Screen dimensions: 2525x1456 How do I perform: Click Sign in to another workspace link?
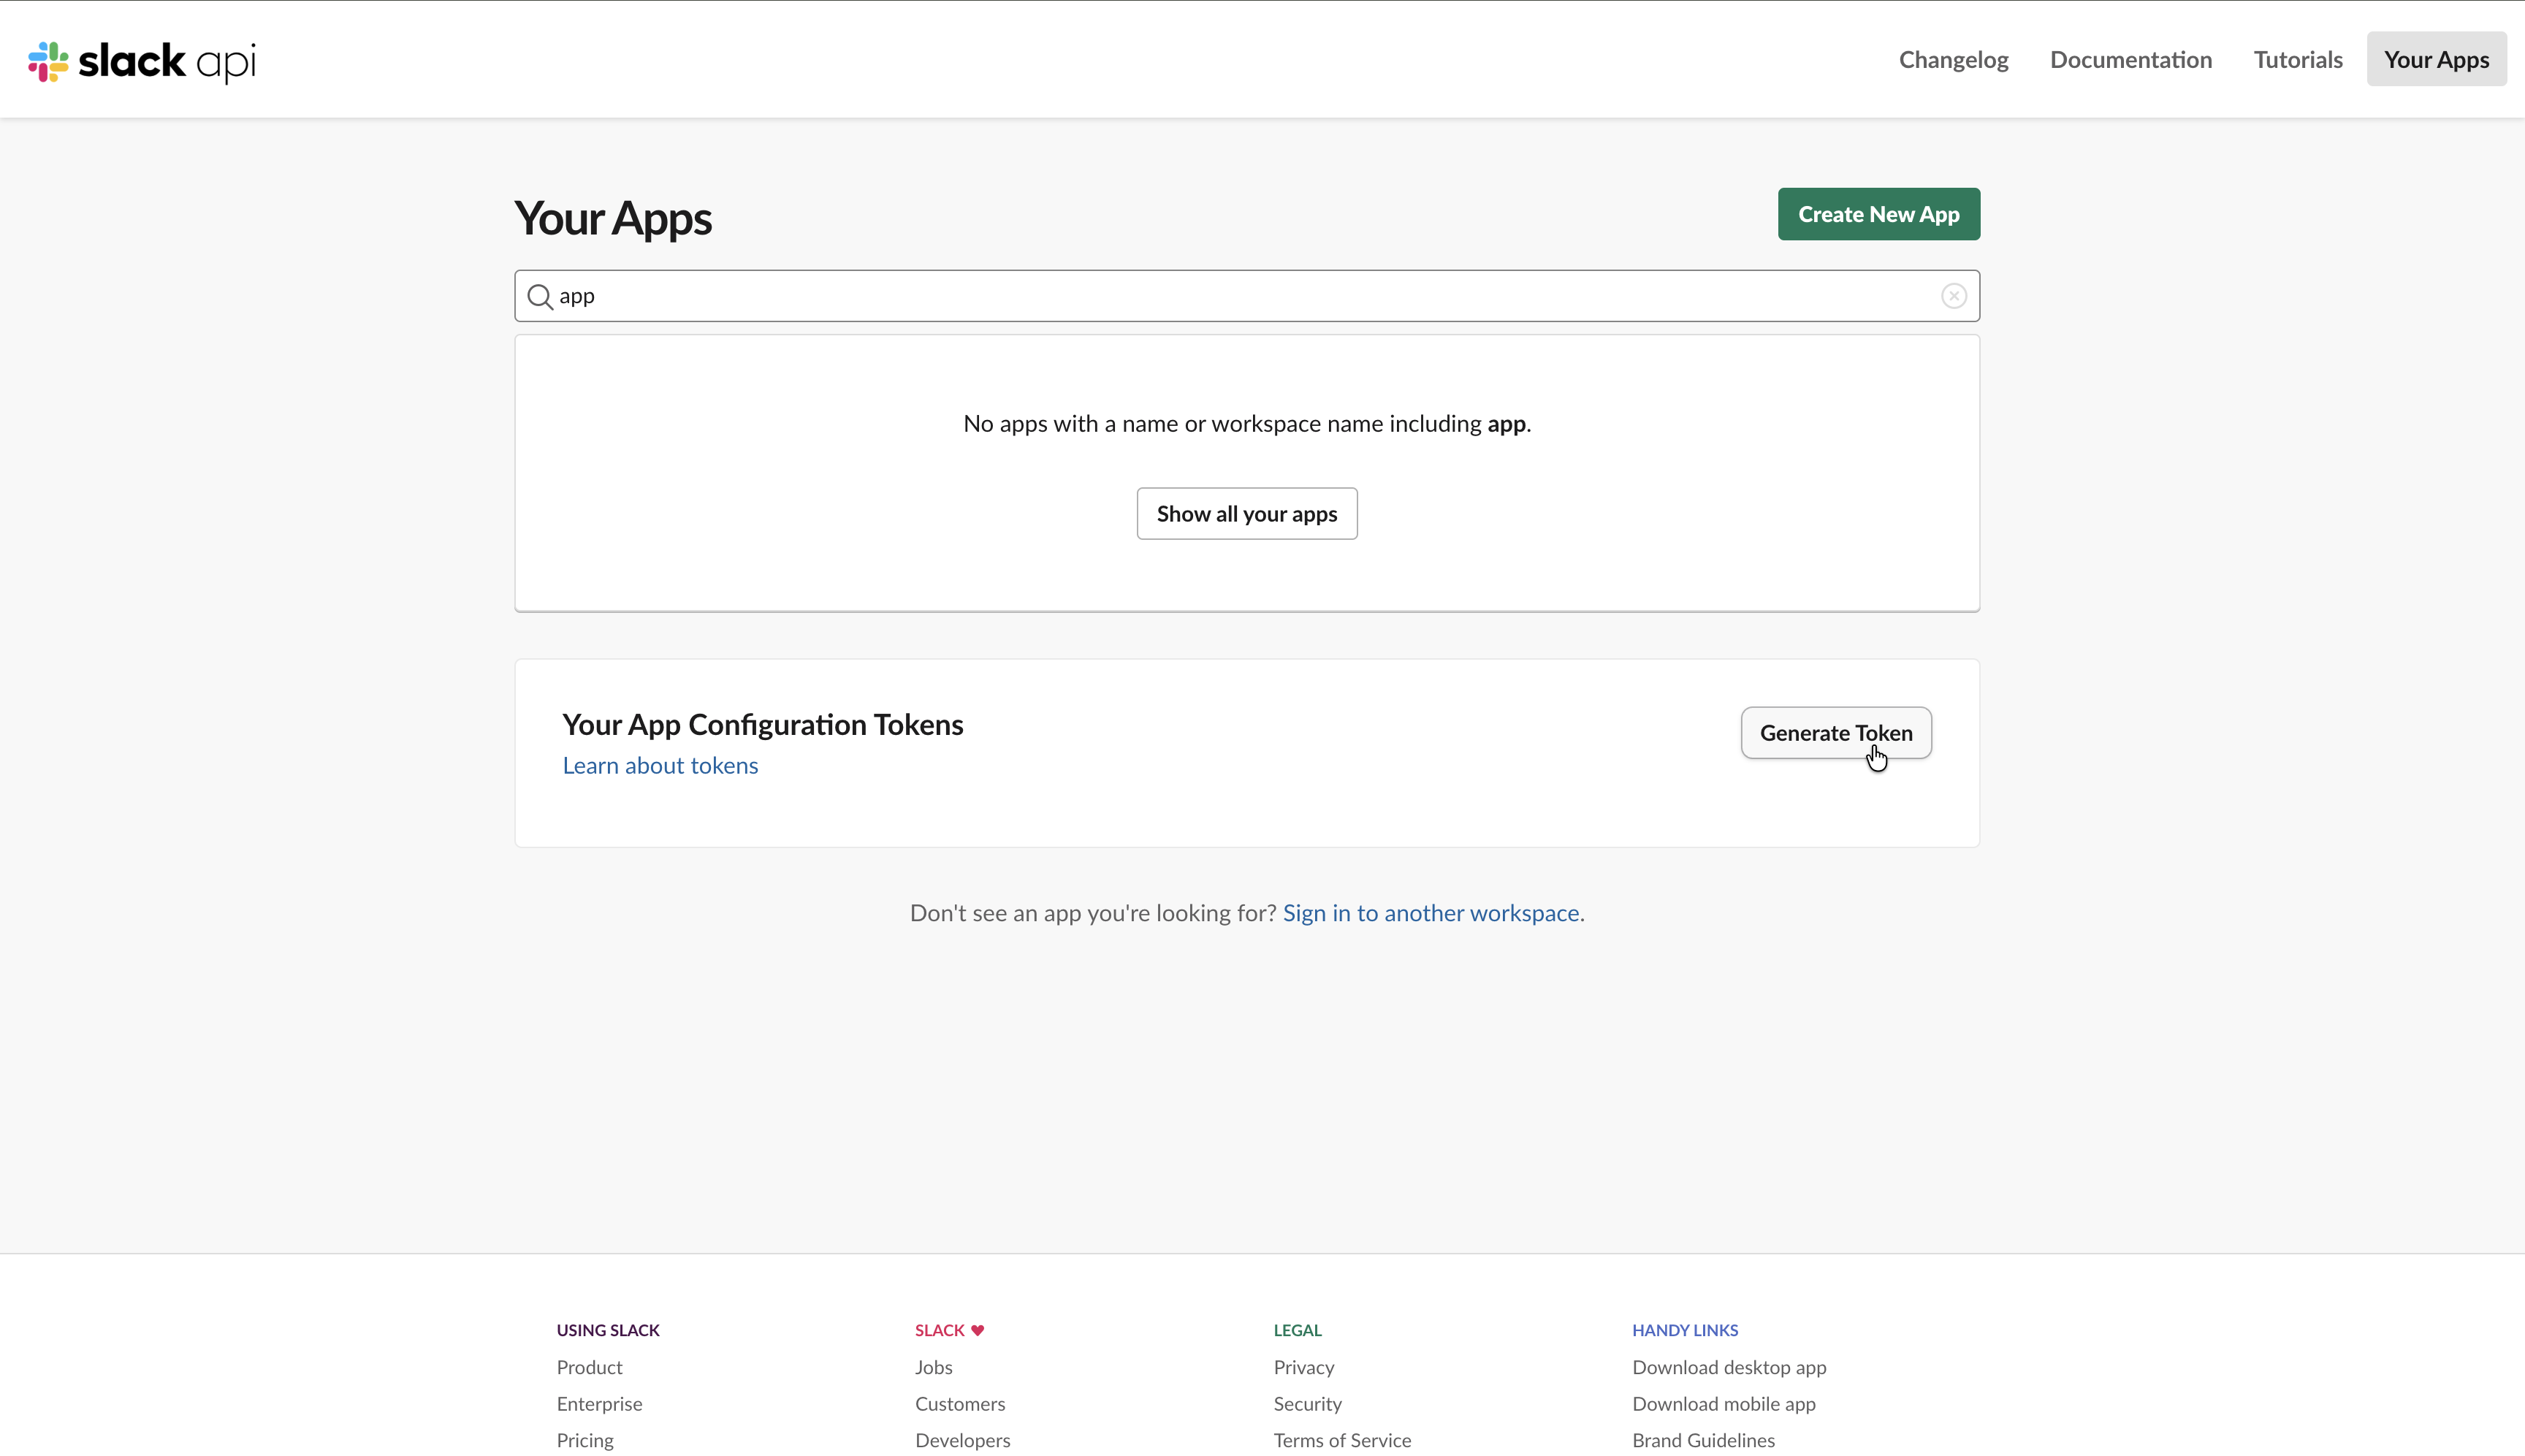pyautogui.click(x=1430, y=913)
